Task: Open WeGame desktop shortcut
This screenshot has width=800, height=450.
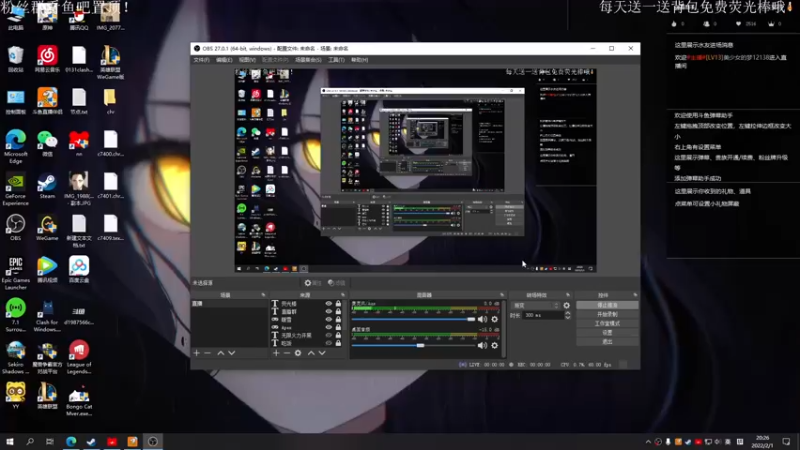Action: point(47,228)
